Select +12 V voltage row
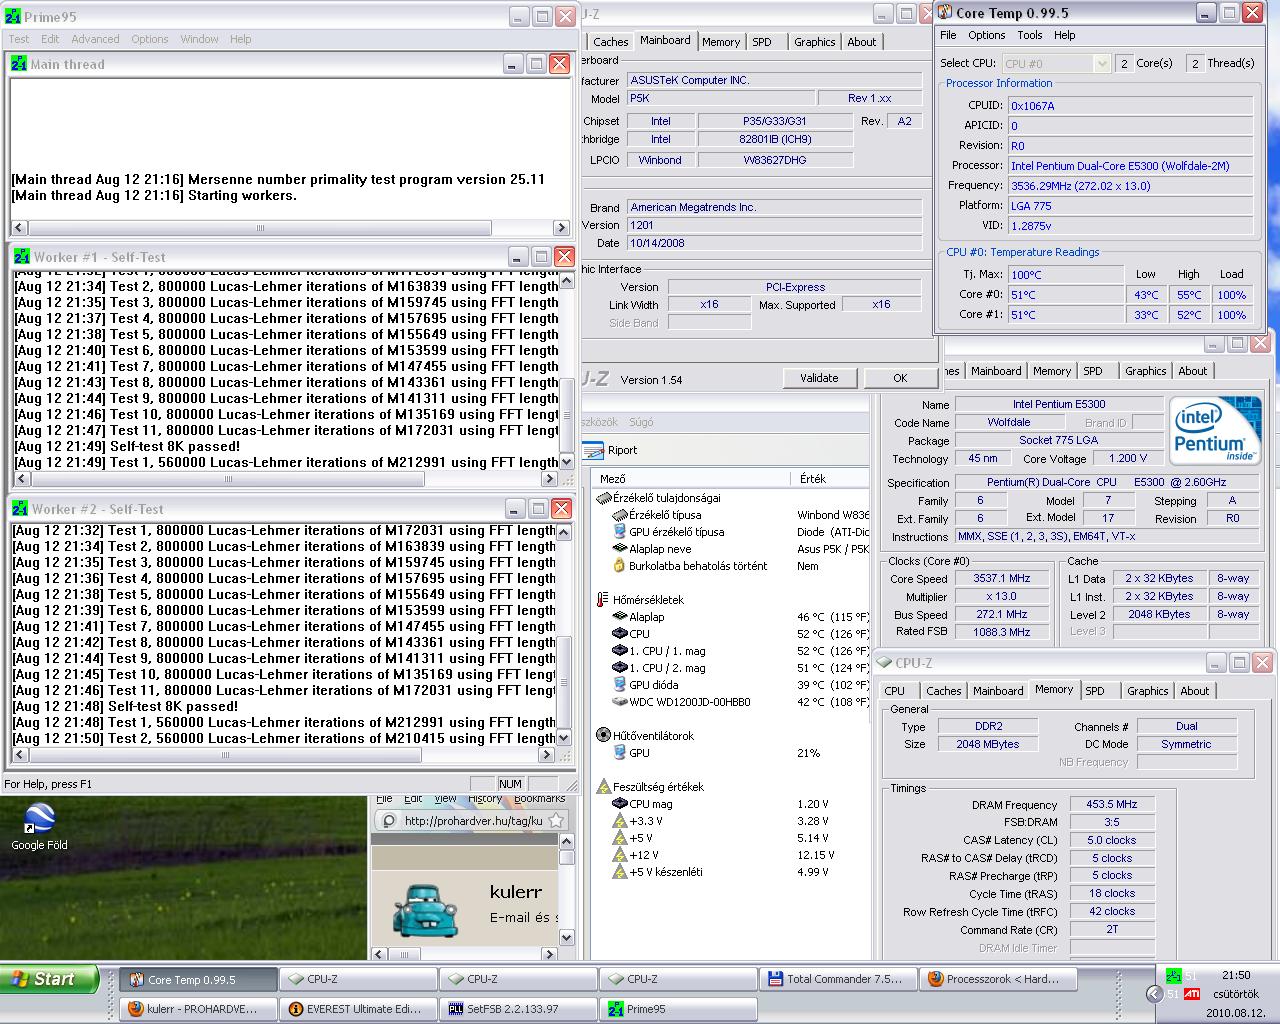The image size is (1280, 1024). (730, 855)
